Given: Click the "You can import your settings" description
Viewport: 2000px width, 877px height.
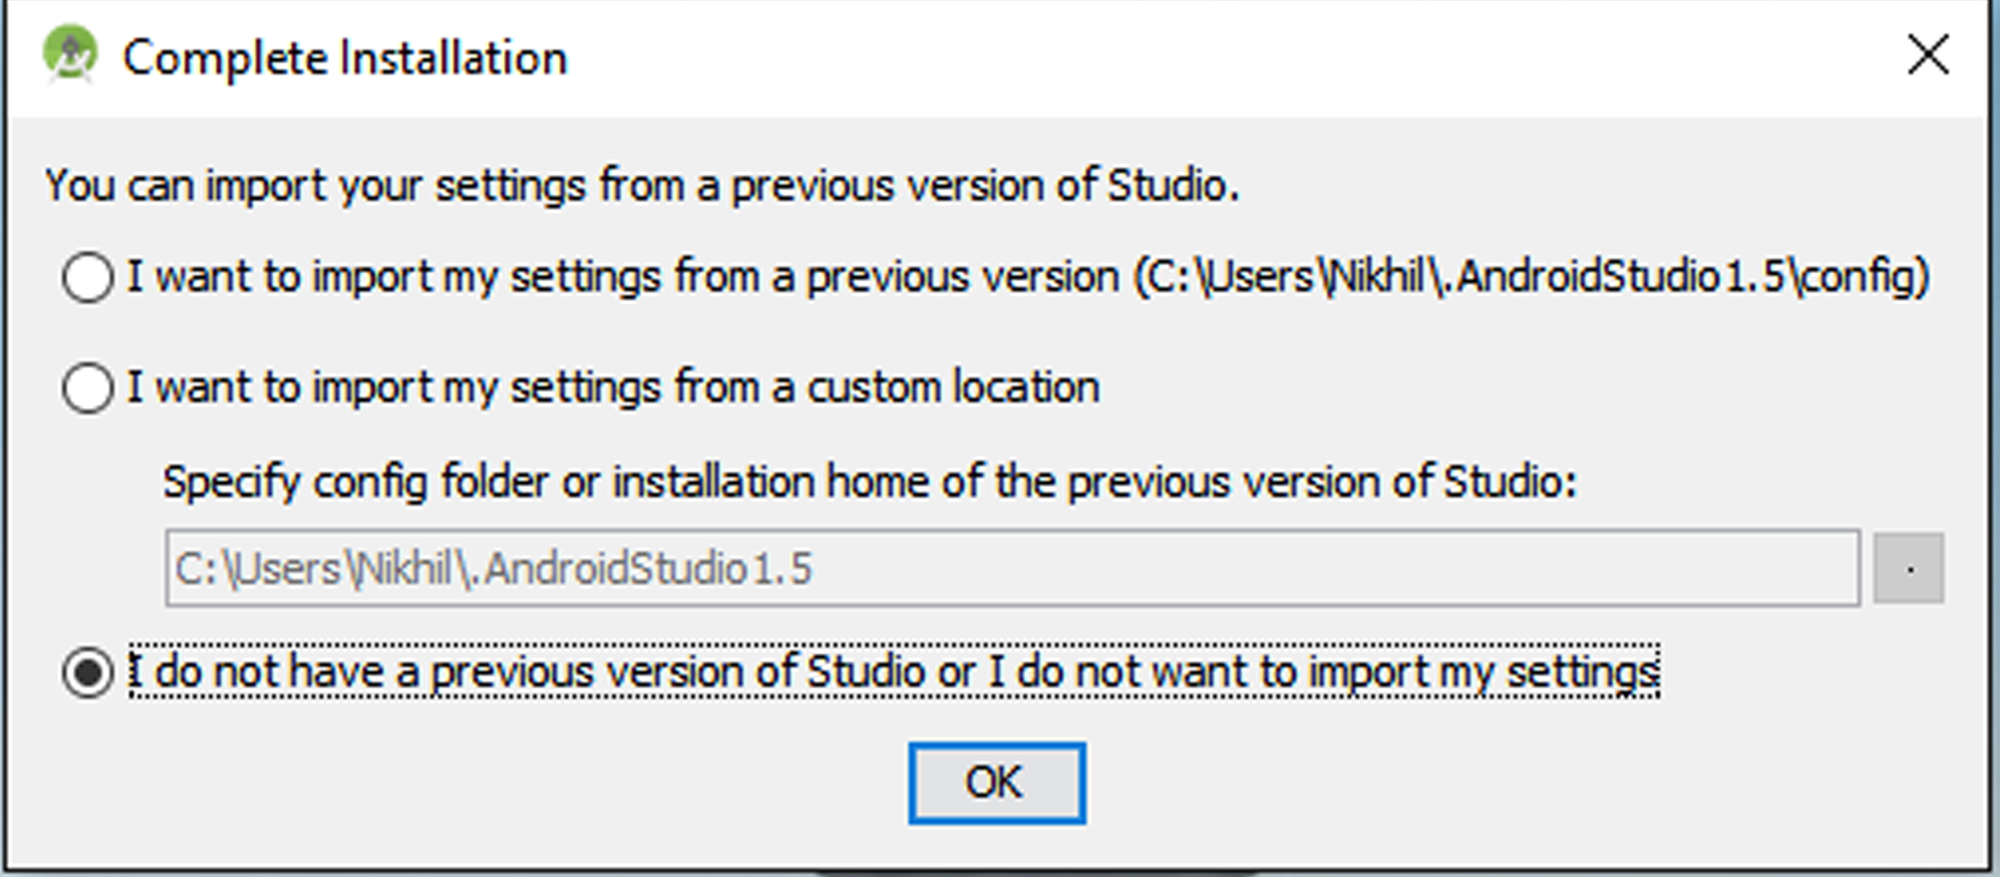Looking at the screenshot, I should (x=642, y=186).
